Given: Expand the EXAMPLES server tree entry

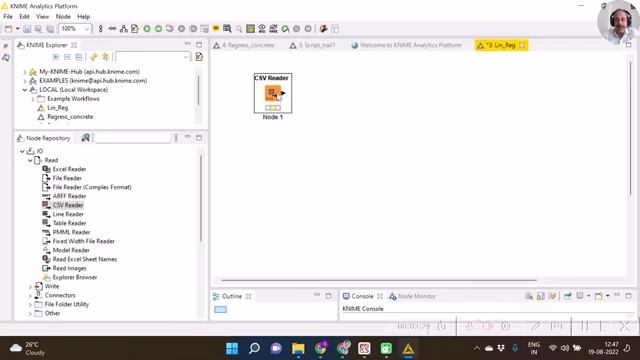Looking at the screenshot, I should click(x=25, y=81).
